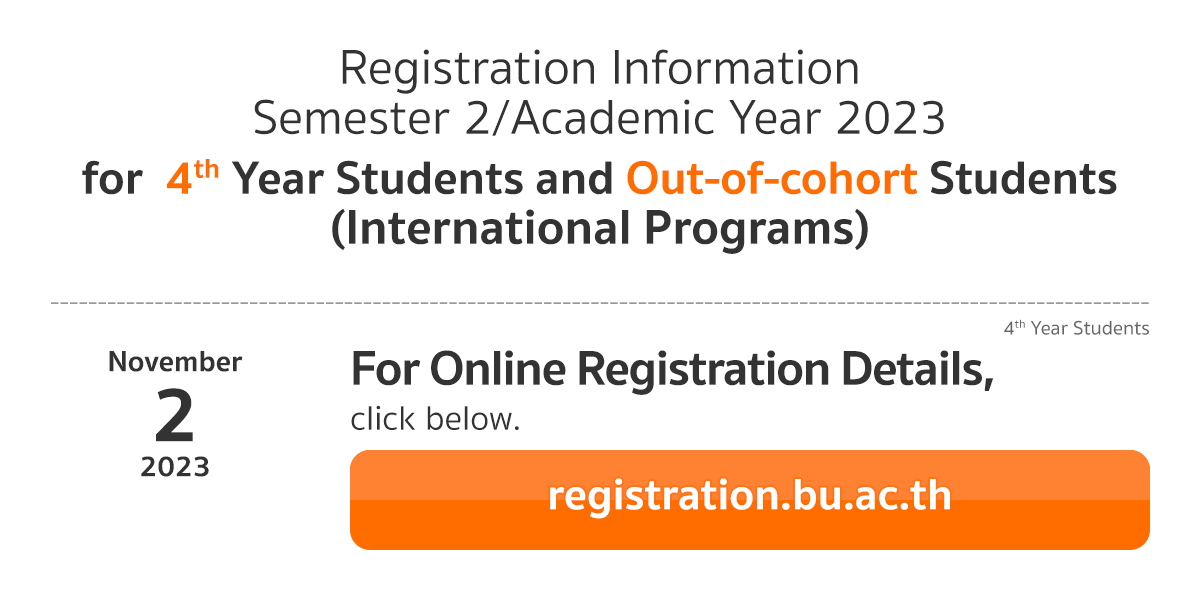The width and height of the screenshot is (1200, 600).
Task: Click the lighter top strip of the orange button
Action: [749, 475]
